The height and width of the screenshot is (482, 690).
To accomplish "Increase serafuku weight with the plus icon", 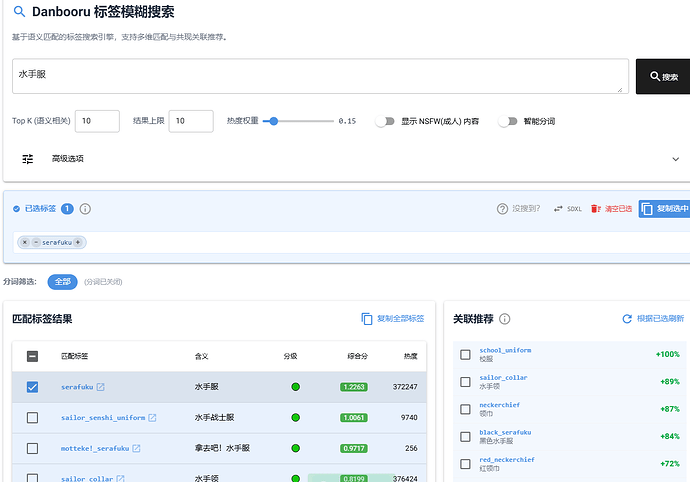I will (x=78, y=242).
